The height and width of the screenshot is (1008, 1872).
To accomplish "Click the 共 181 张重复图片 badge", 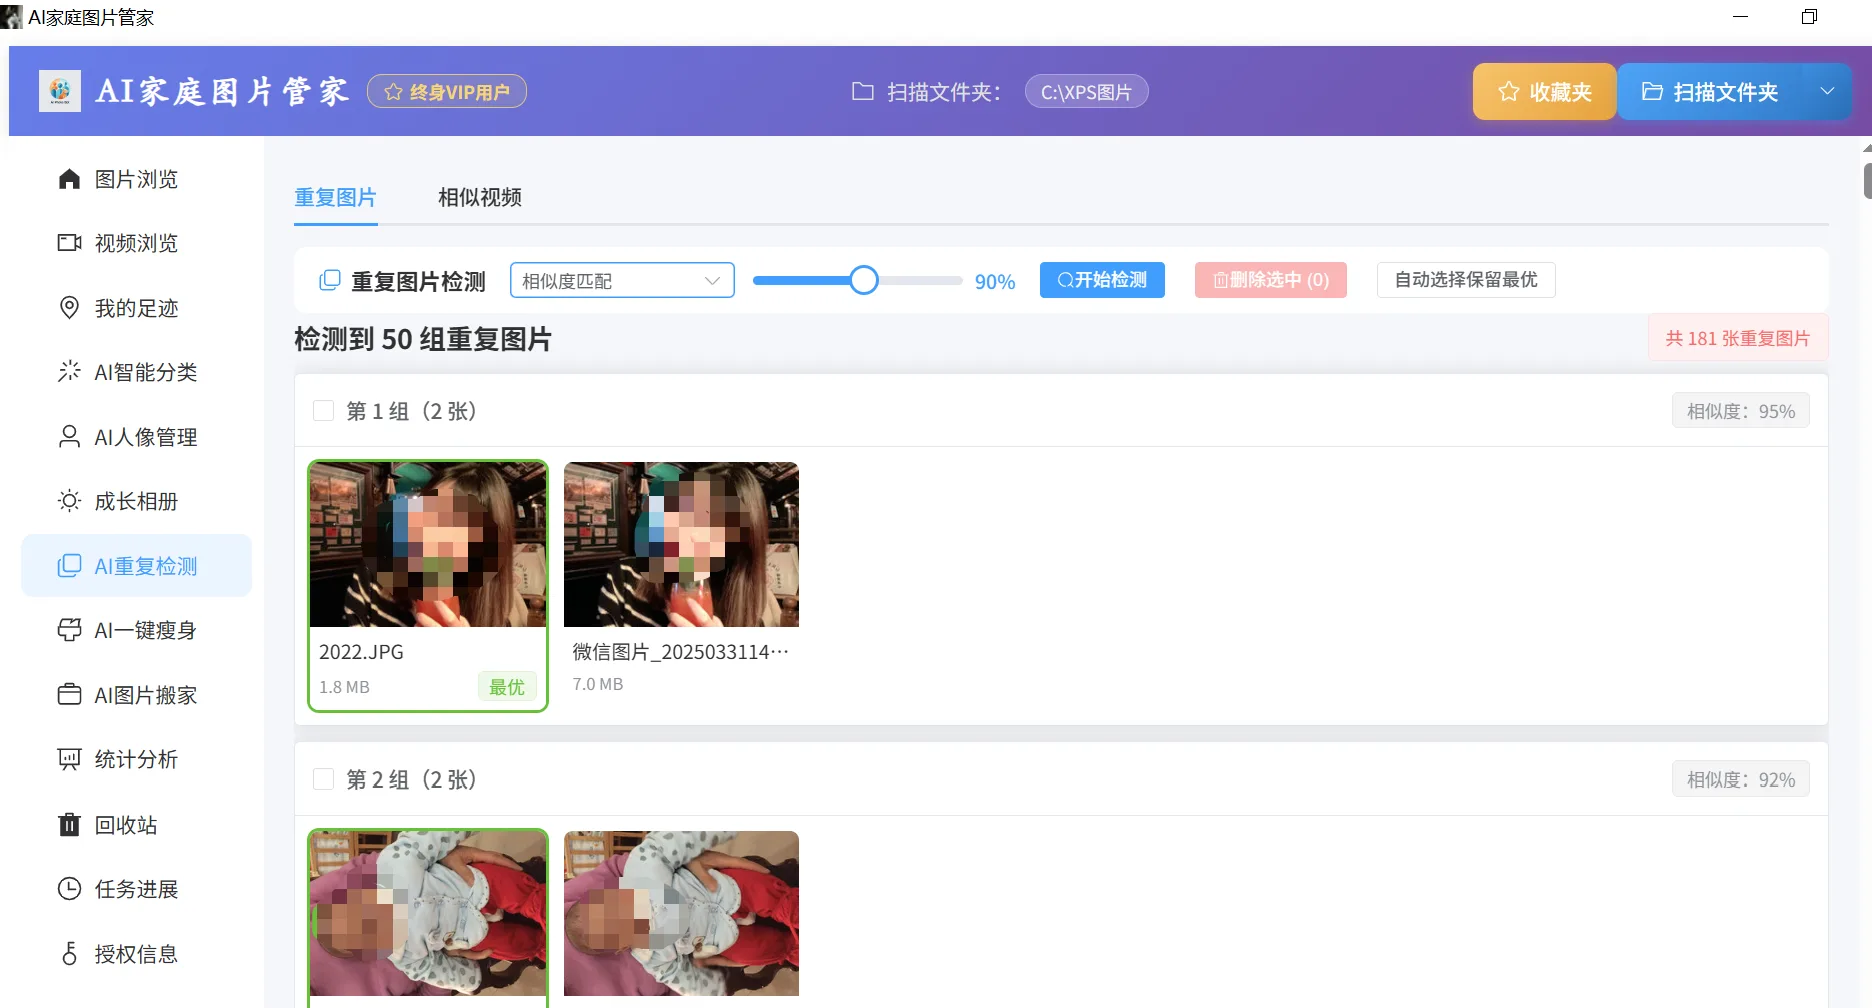I will coord(1738,338).
